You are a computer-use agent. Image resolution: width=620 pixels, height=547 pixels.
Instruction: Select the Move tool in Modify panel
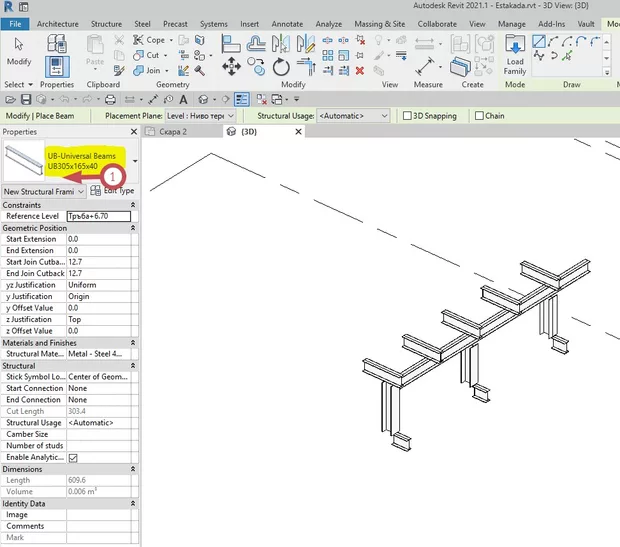tap(230, 66)
